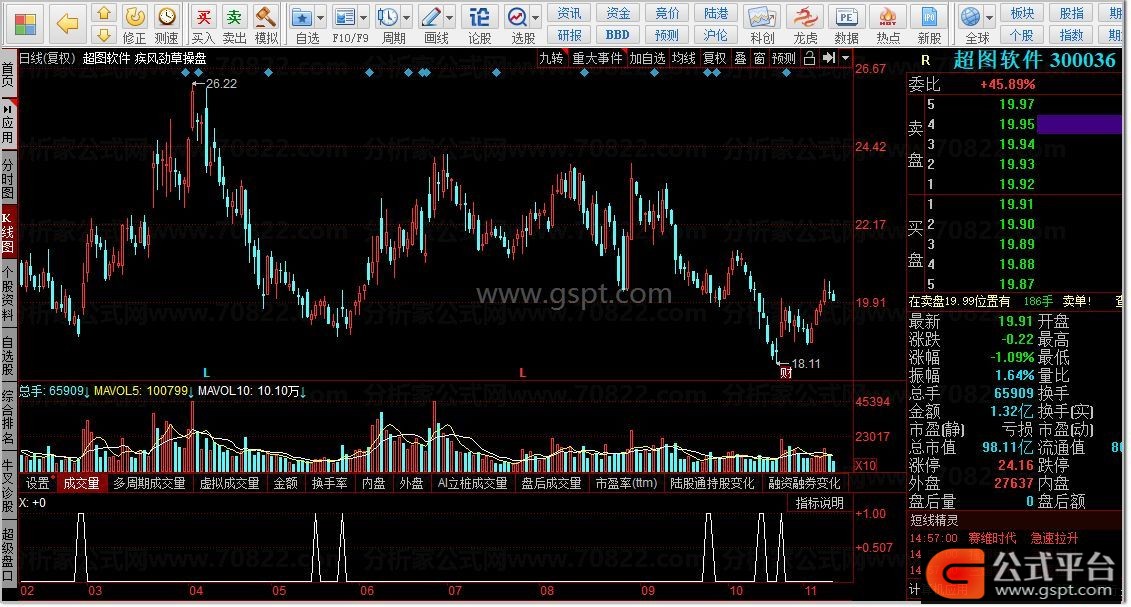
Task: Expand the 选股 dropdown arrow
Action: 535,17
